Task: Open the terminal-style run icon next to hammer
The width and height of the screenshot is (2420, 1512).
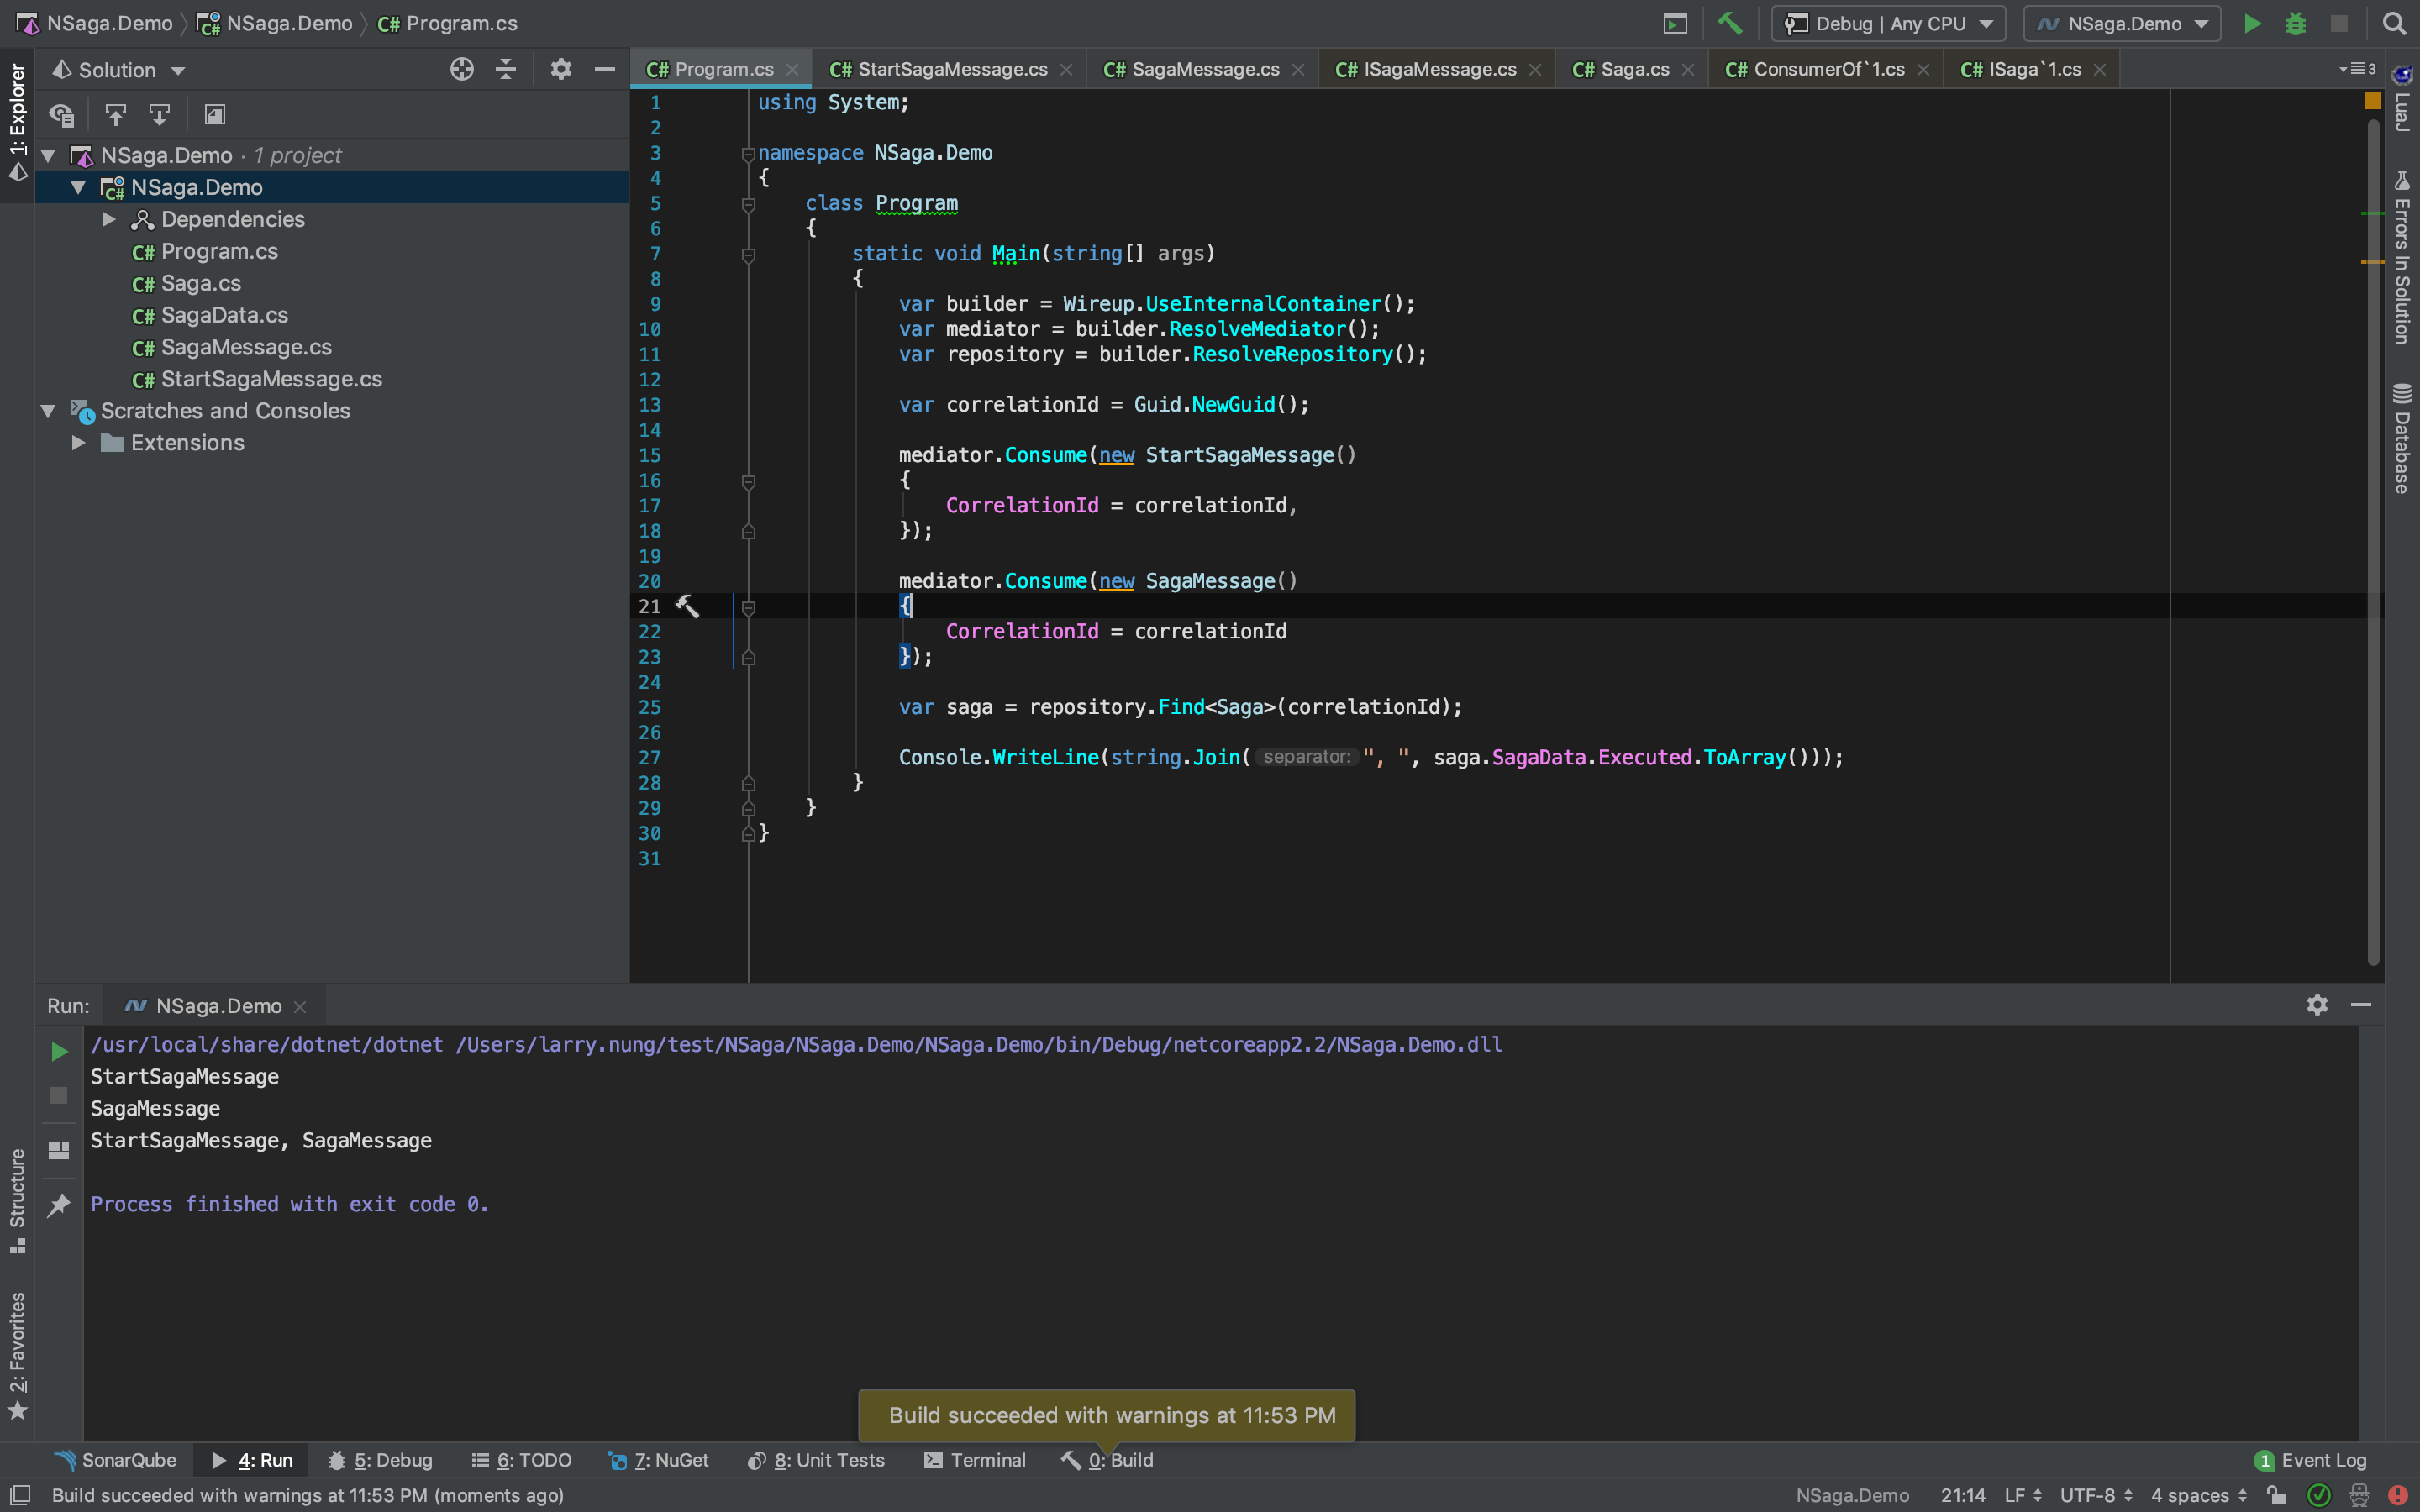Action: pos(1675,23)
